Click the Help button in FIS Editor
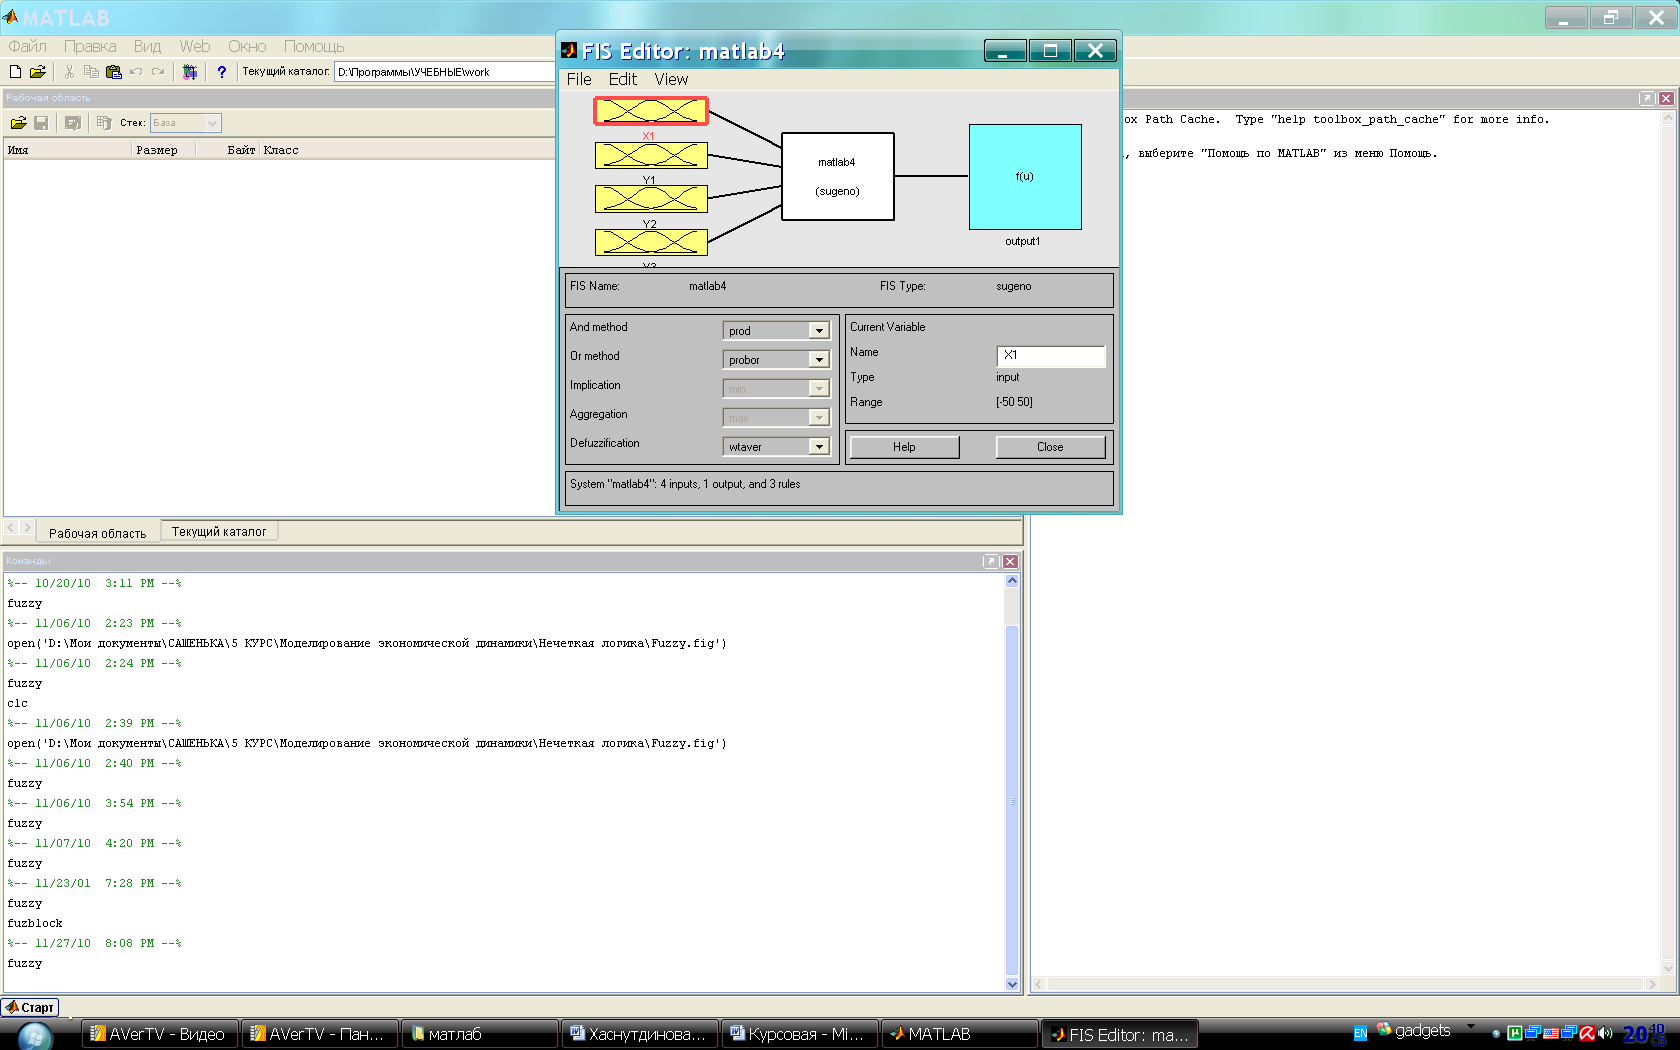Image resolution: width=1680 pixels, height=1050 pixels. [x=904, y=447]
